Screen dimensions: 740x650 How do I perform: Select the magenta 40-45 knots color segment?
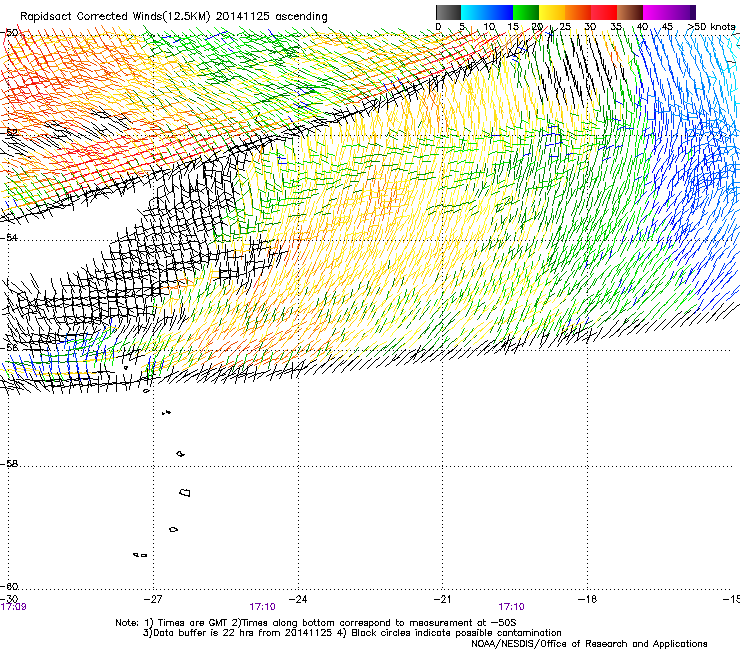(656, 12)
